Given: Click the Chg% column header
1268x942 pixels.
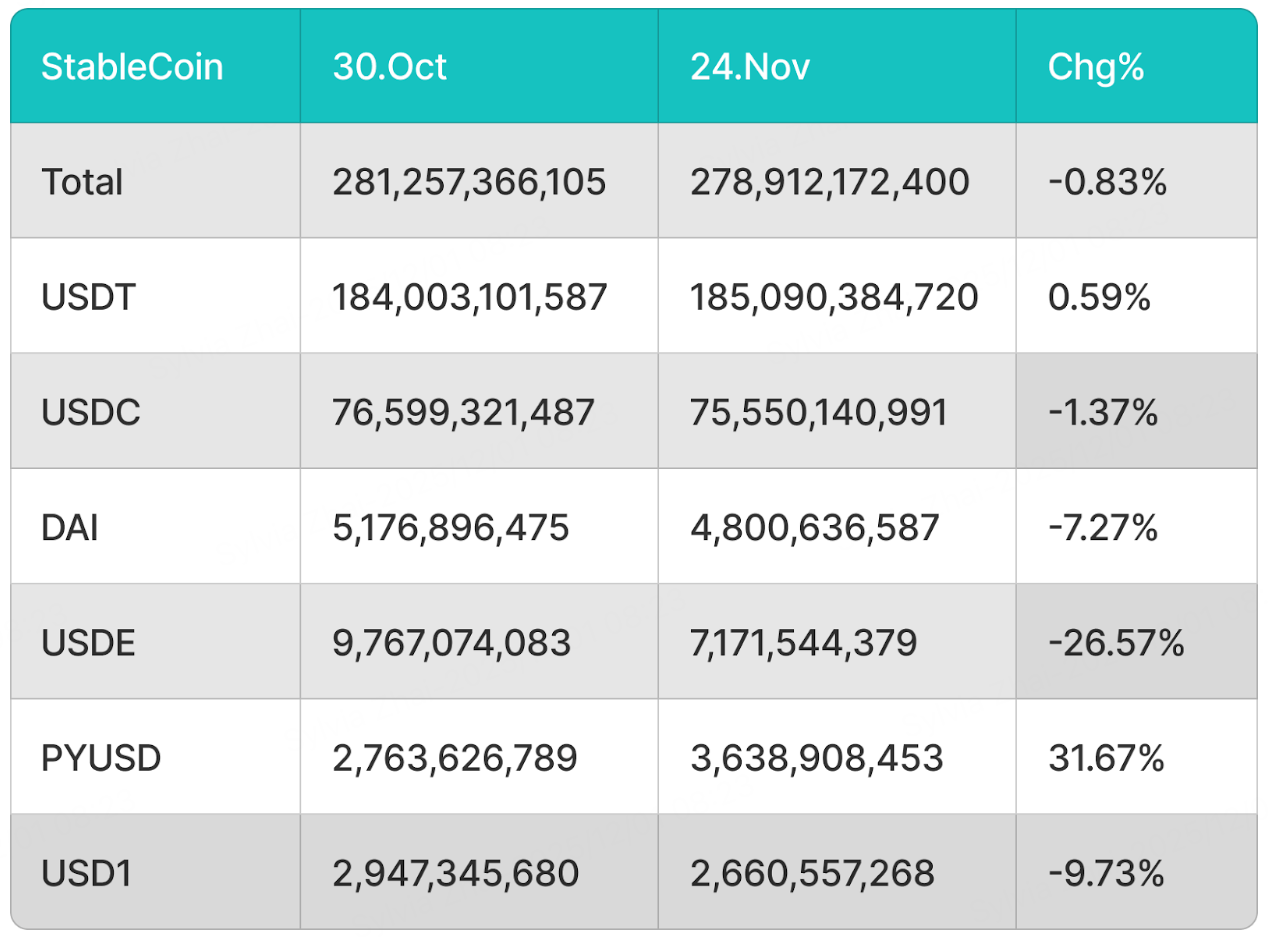Looking at the screenshot, I should tap(1096, 67).
